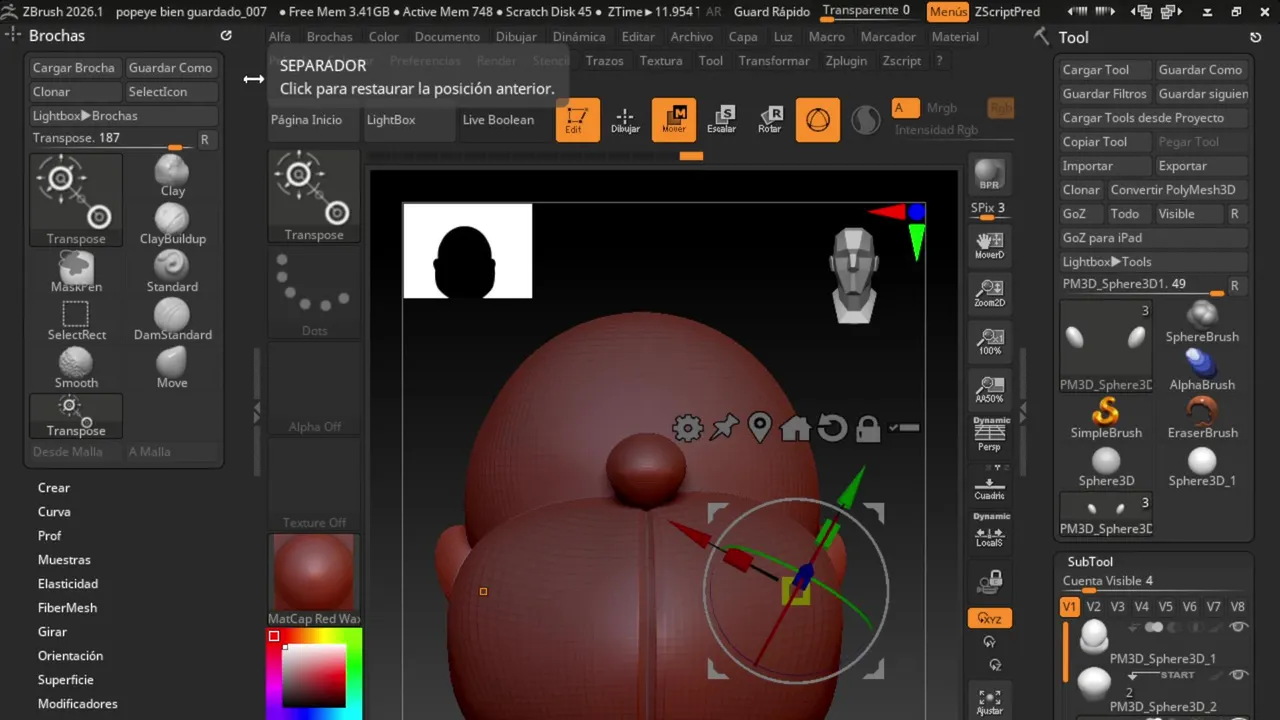Toggle gizmo lock icon
The height and width of the screenshot is (720, 1280).
coord(868,428)
